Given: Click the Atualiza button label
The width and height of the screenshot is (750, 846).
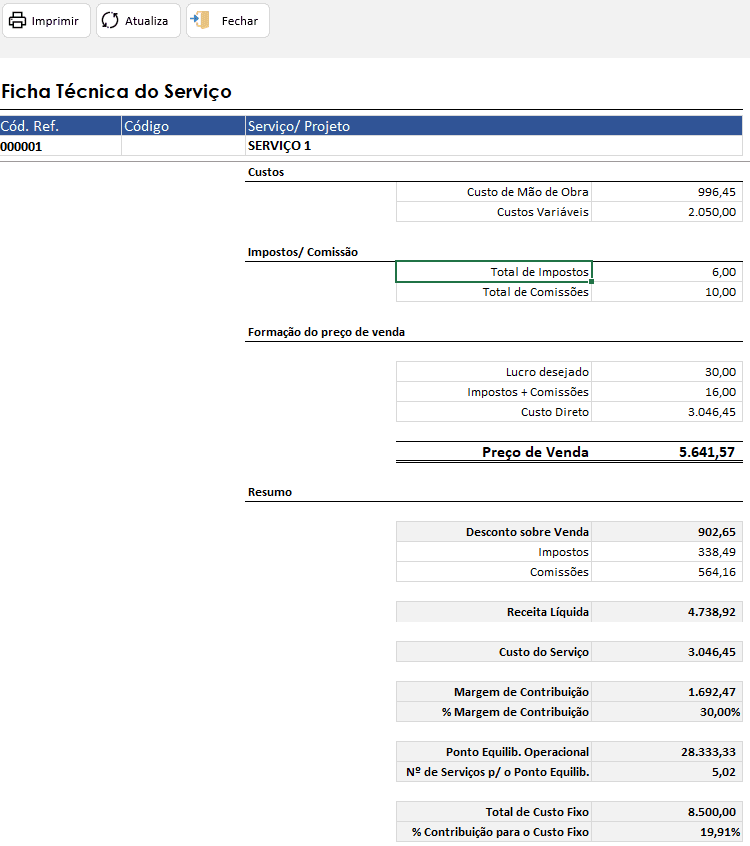Looking at the screenshot, I should coord(146,21).
